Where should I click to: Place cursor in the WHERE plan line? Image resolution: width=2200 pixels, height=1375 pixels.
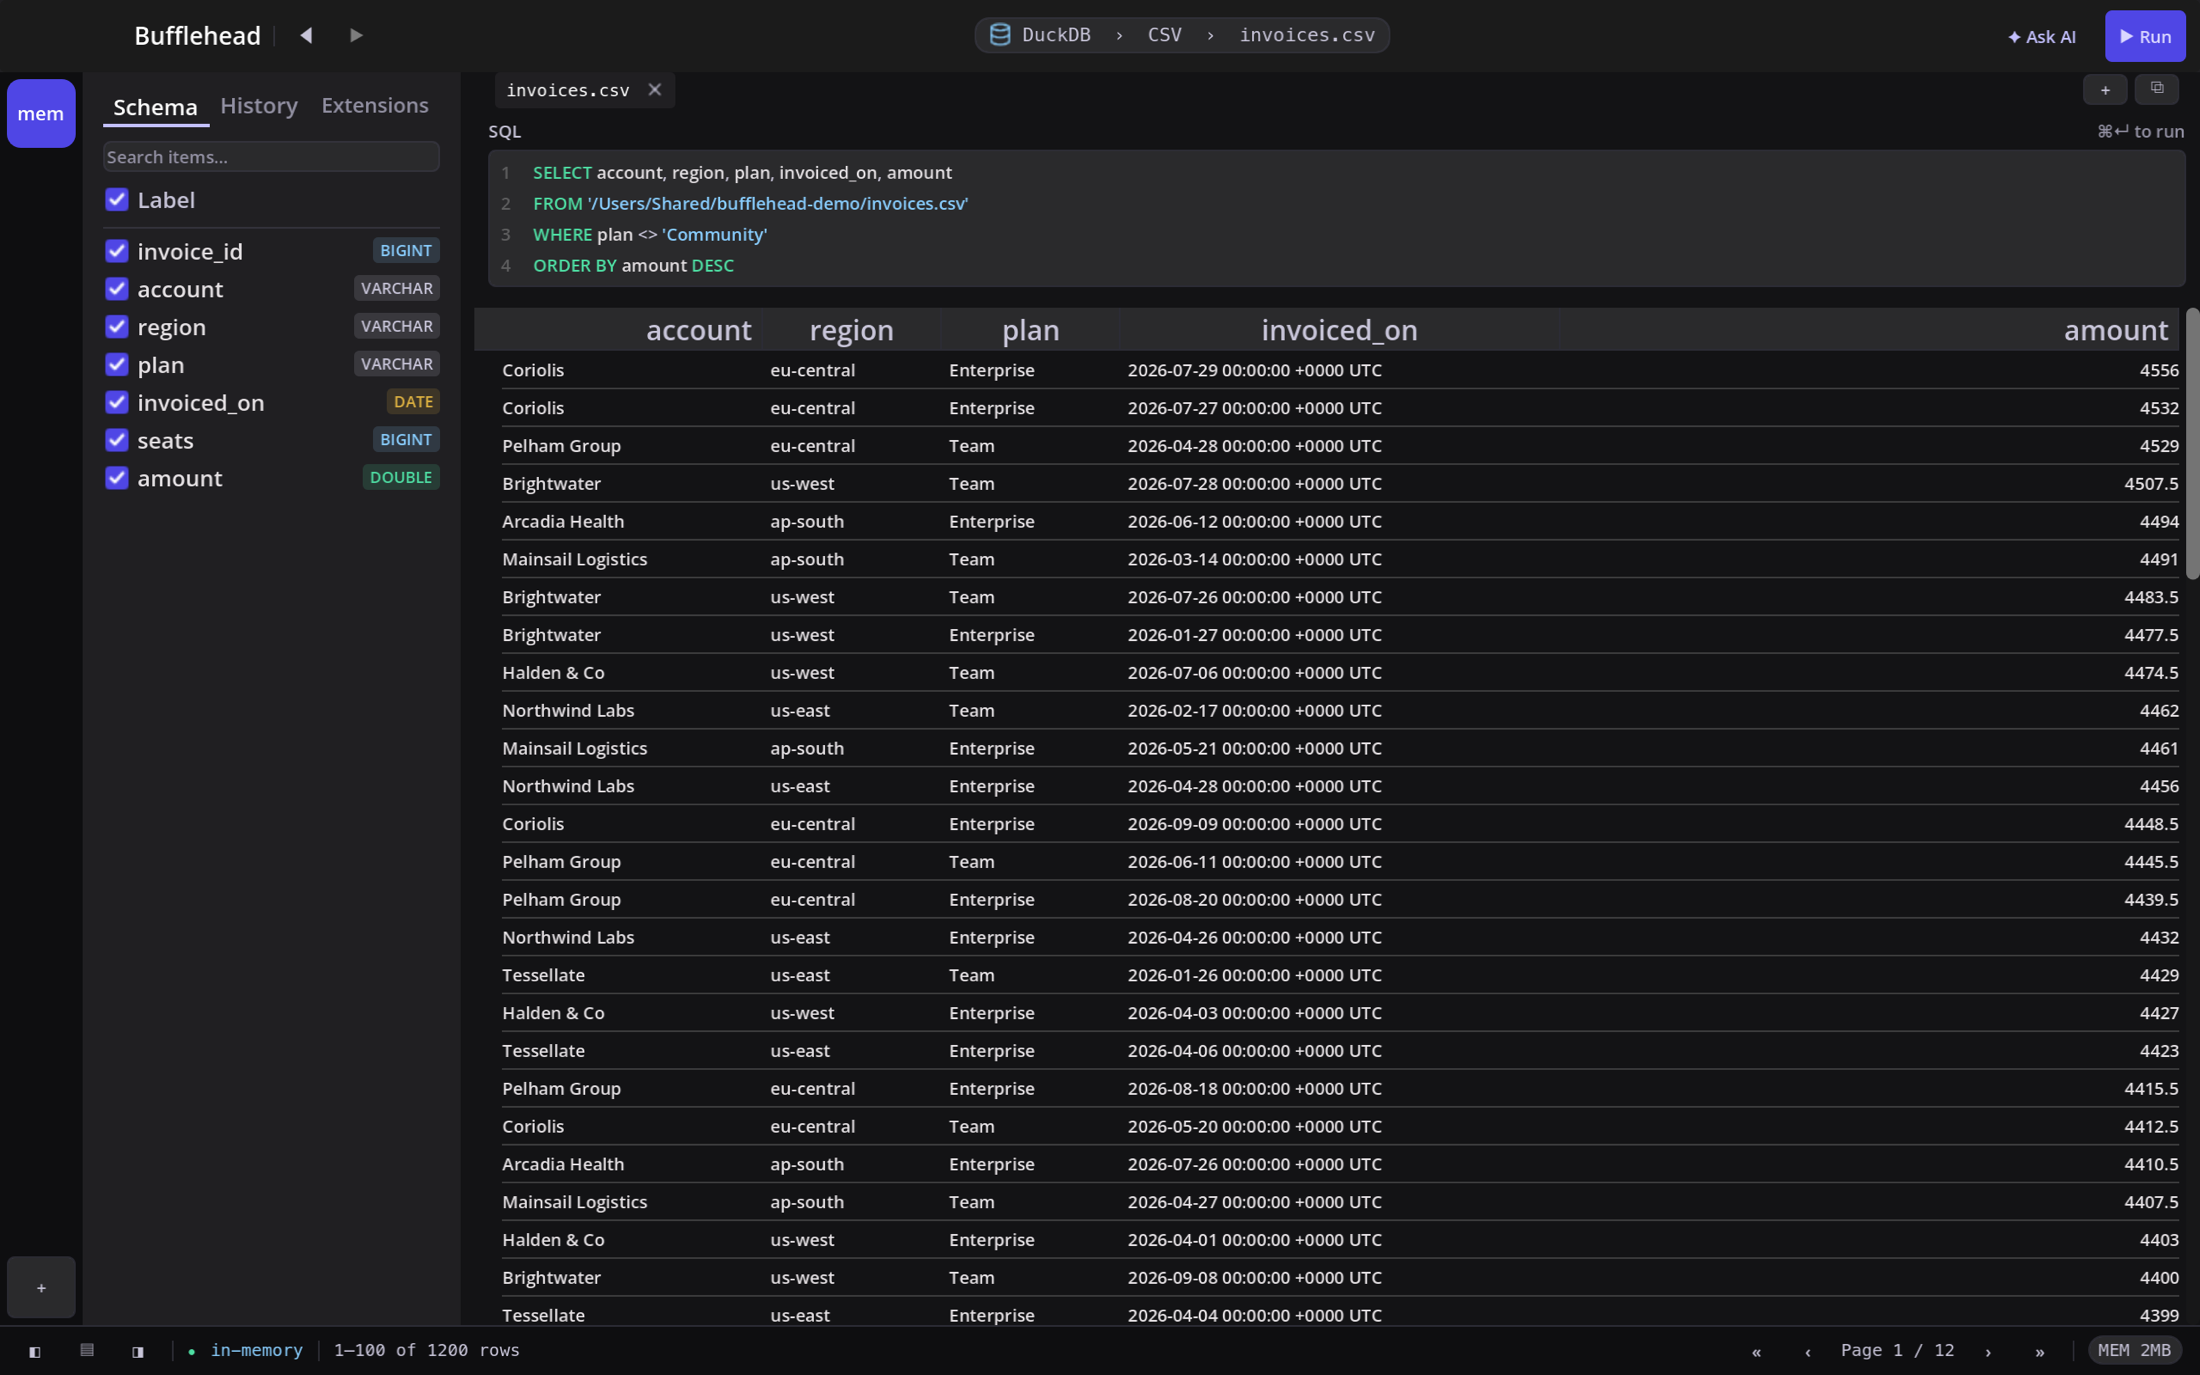(650, 234)
